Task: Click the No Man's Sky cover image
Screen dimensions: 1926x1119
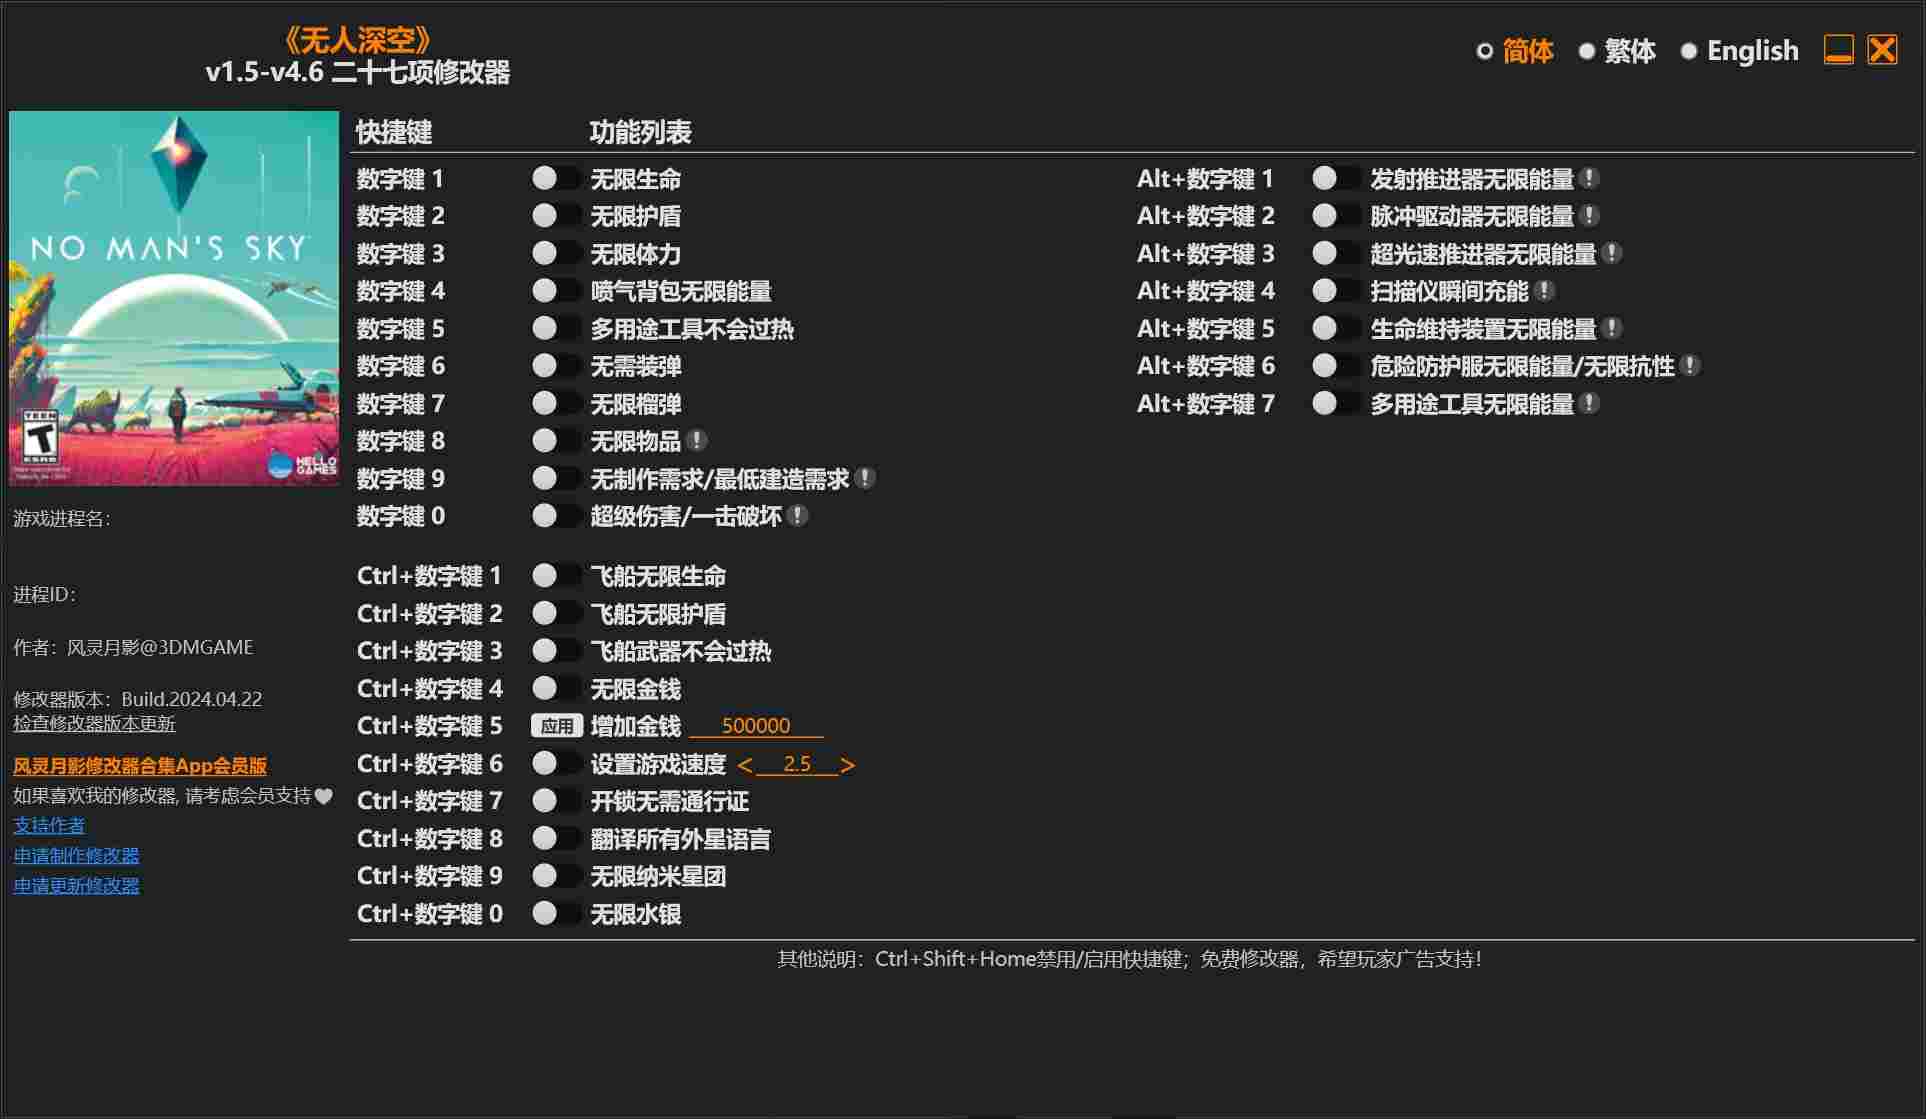Action: 174,298
